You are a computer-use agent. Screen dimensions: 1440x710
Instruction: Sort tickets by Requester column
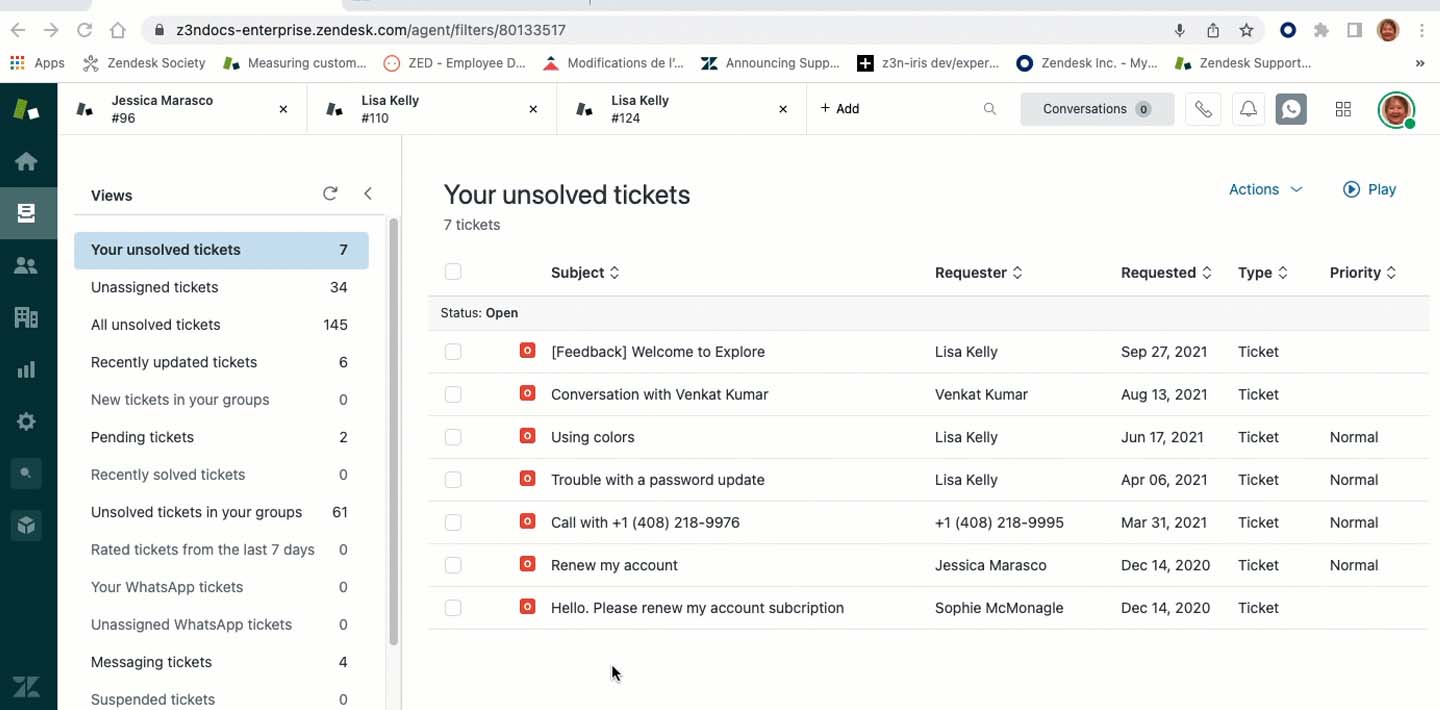click(978, 272)
